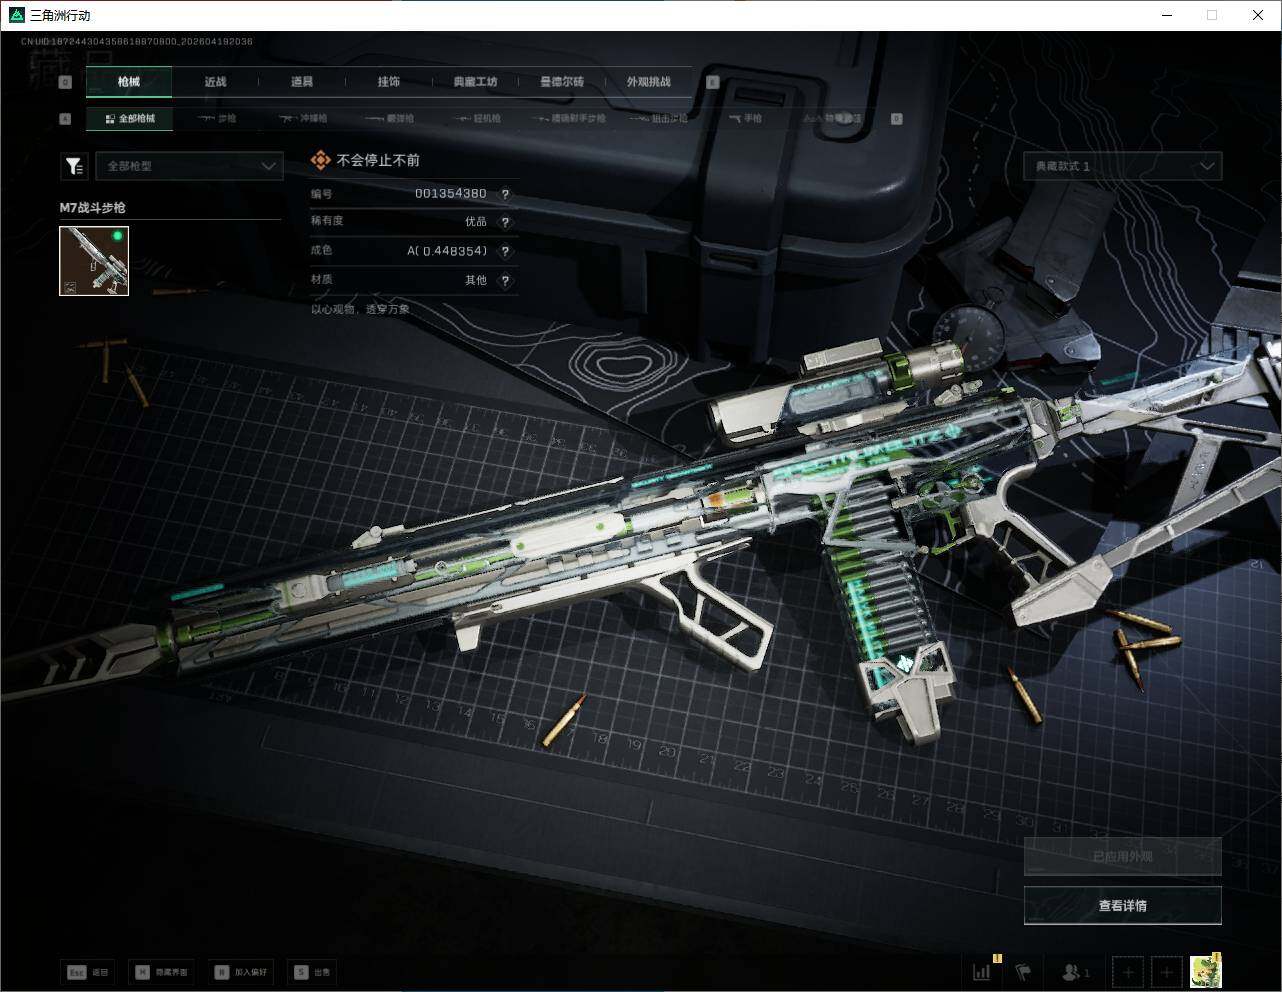1282x992 pixels.
Task: Click the help icon beside 材质
Action: click(x=505, y=281)
